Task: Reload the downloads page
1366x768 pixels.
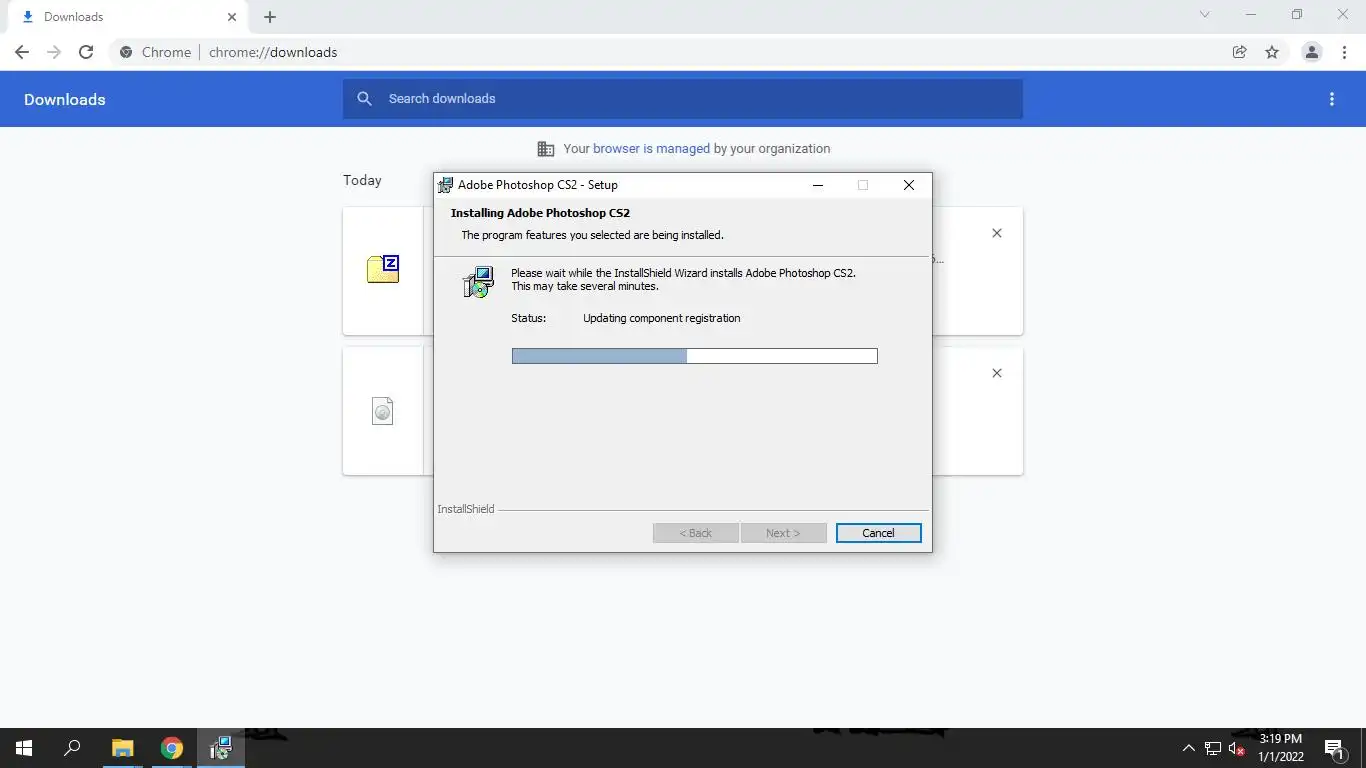Action: pos(86,52)
